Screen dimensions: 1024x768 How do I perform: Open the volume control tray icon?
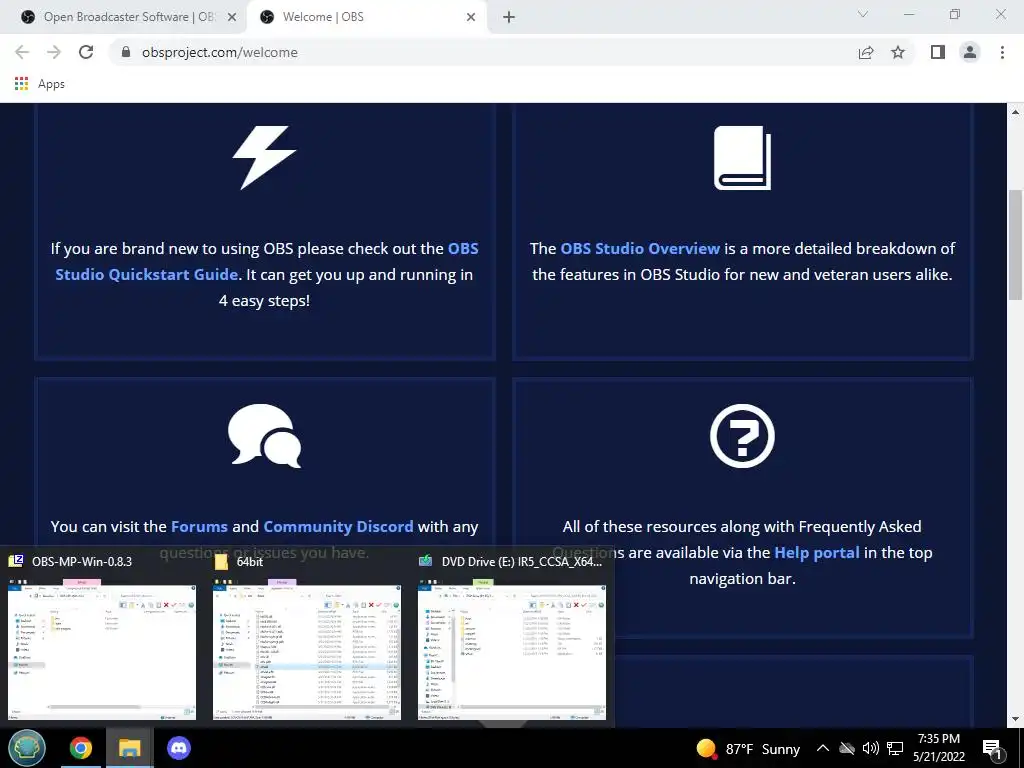click(871, 748)
